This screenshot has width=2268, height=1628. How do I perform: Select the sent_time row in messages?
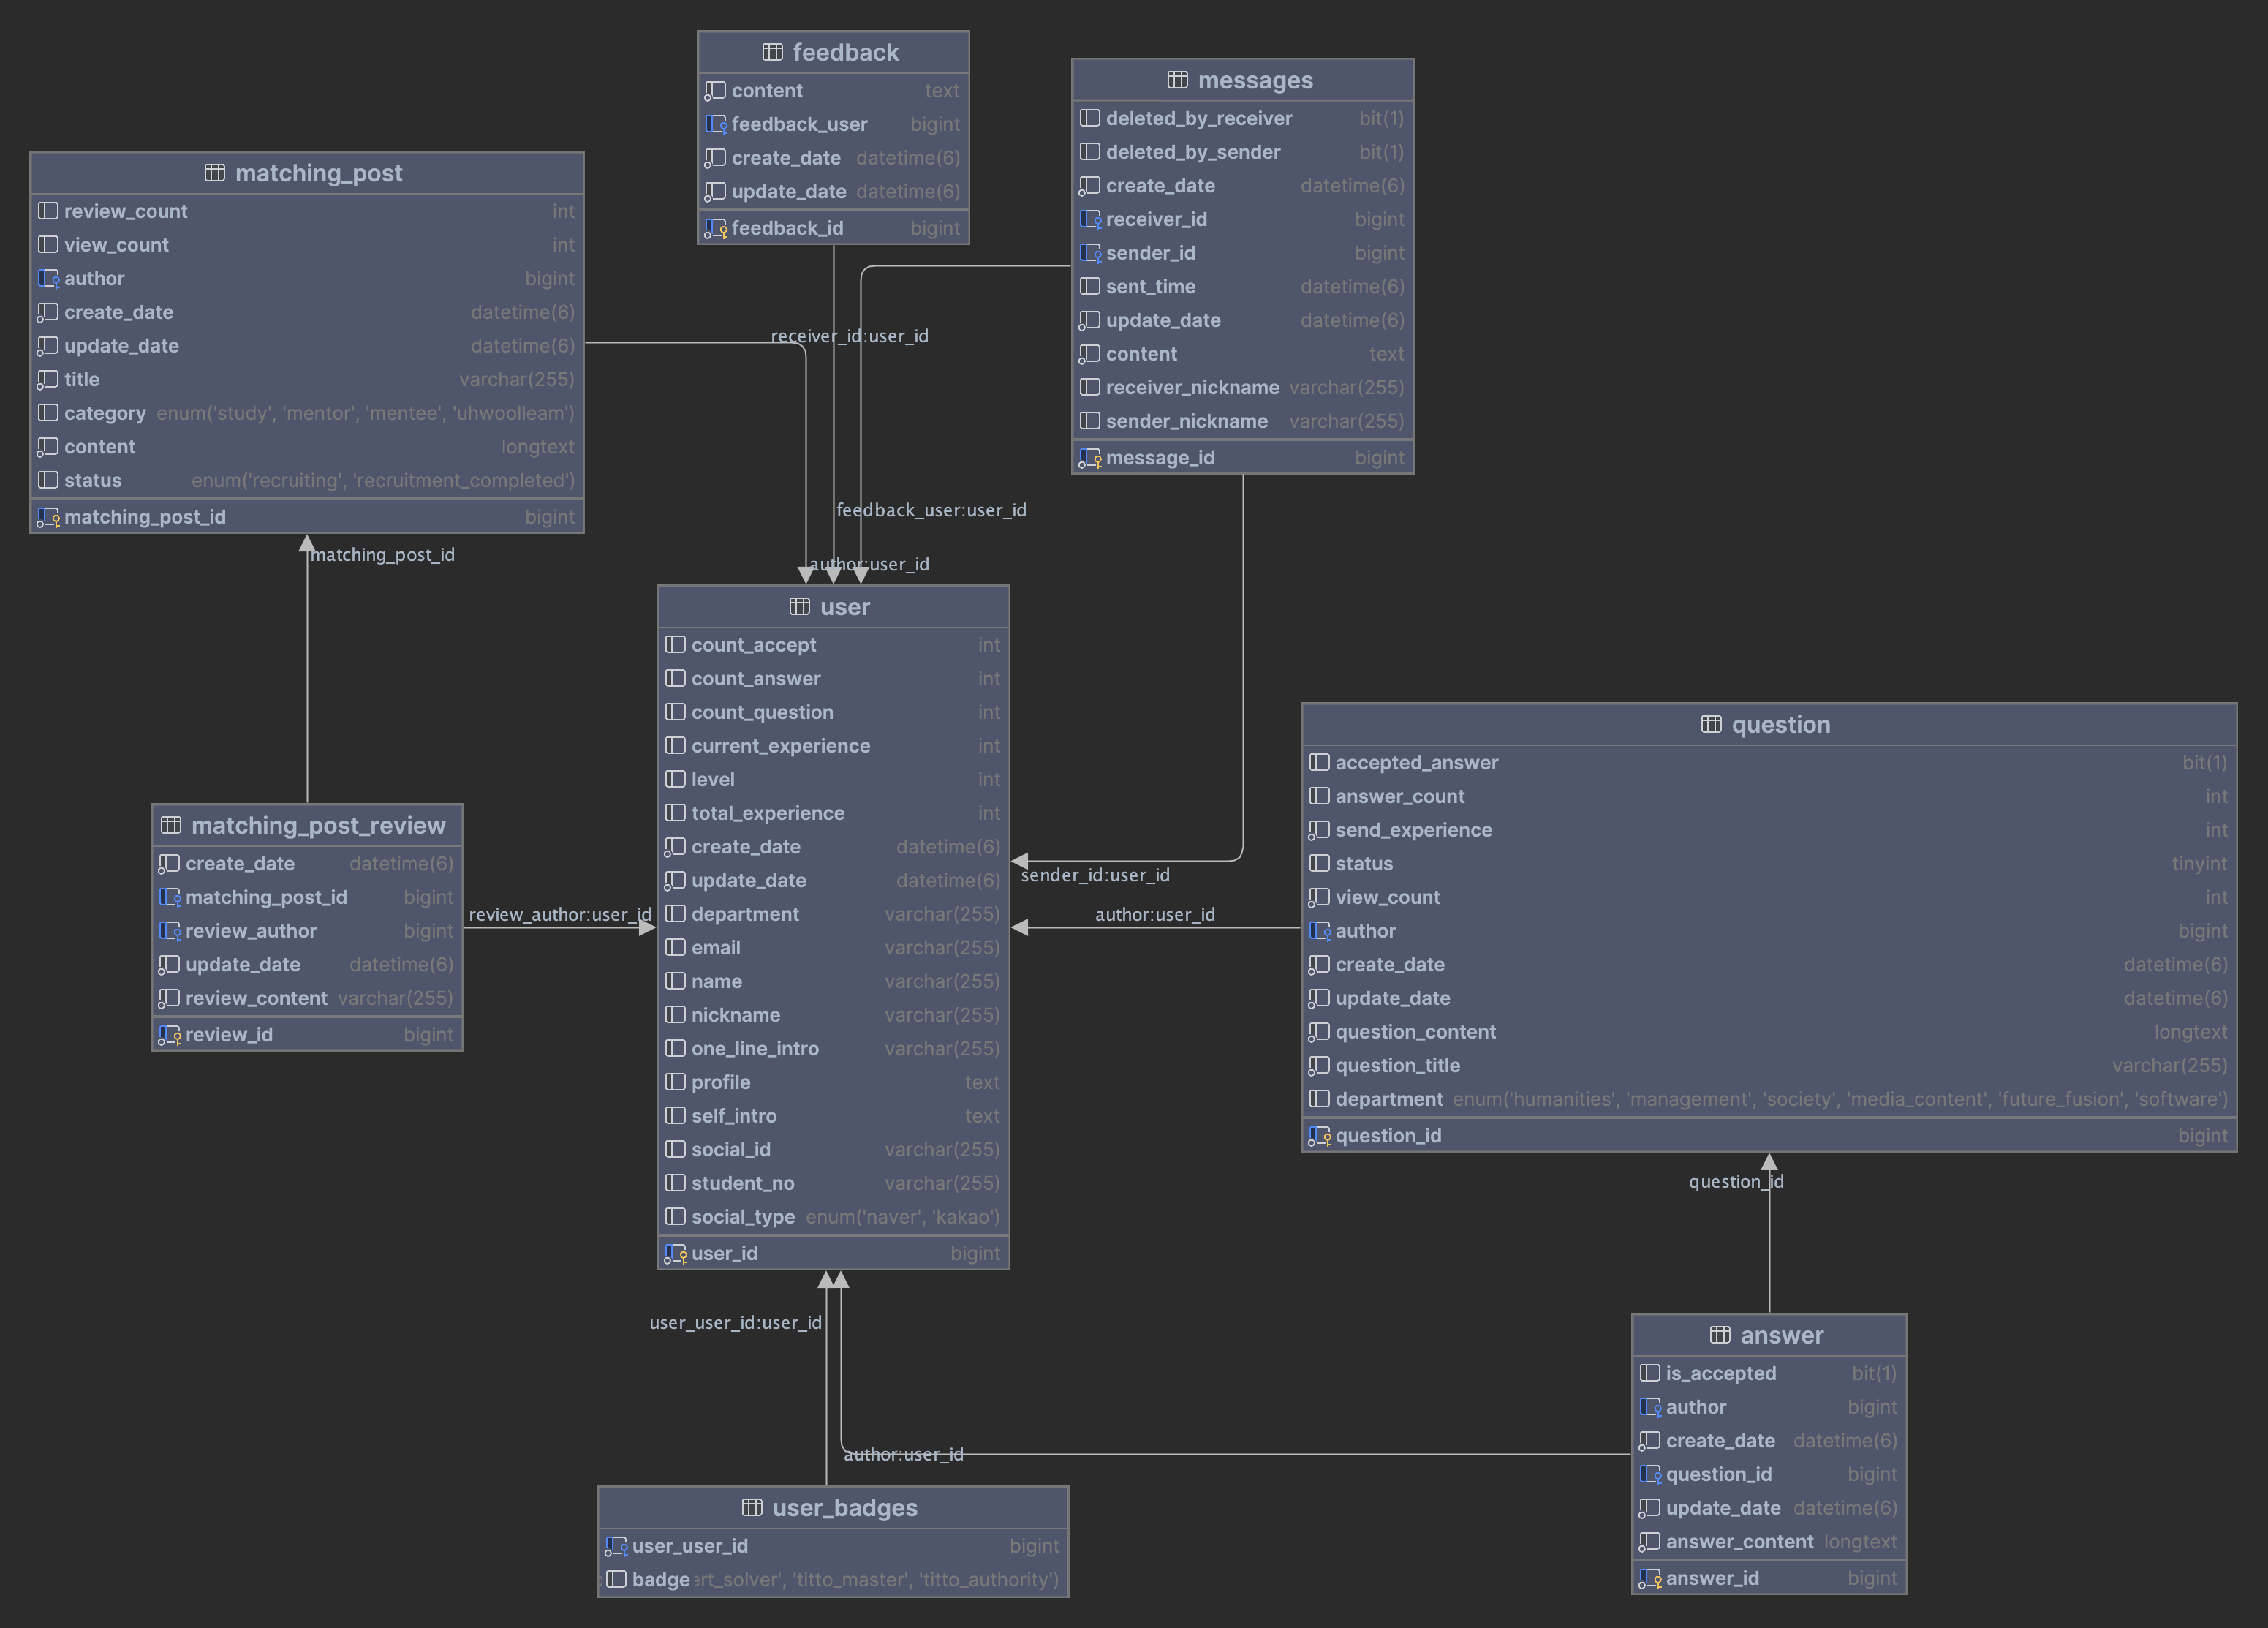[x=1242, y=286]
